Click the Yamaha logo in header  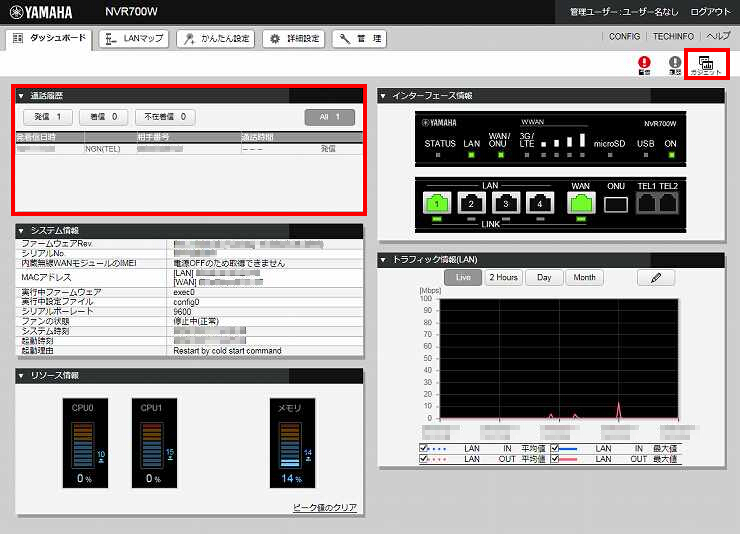(41, 12)
